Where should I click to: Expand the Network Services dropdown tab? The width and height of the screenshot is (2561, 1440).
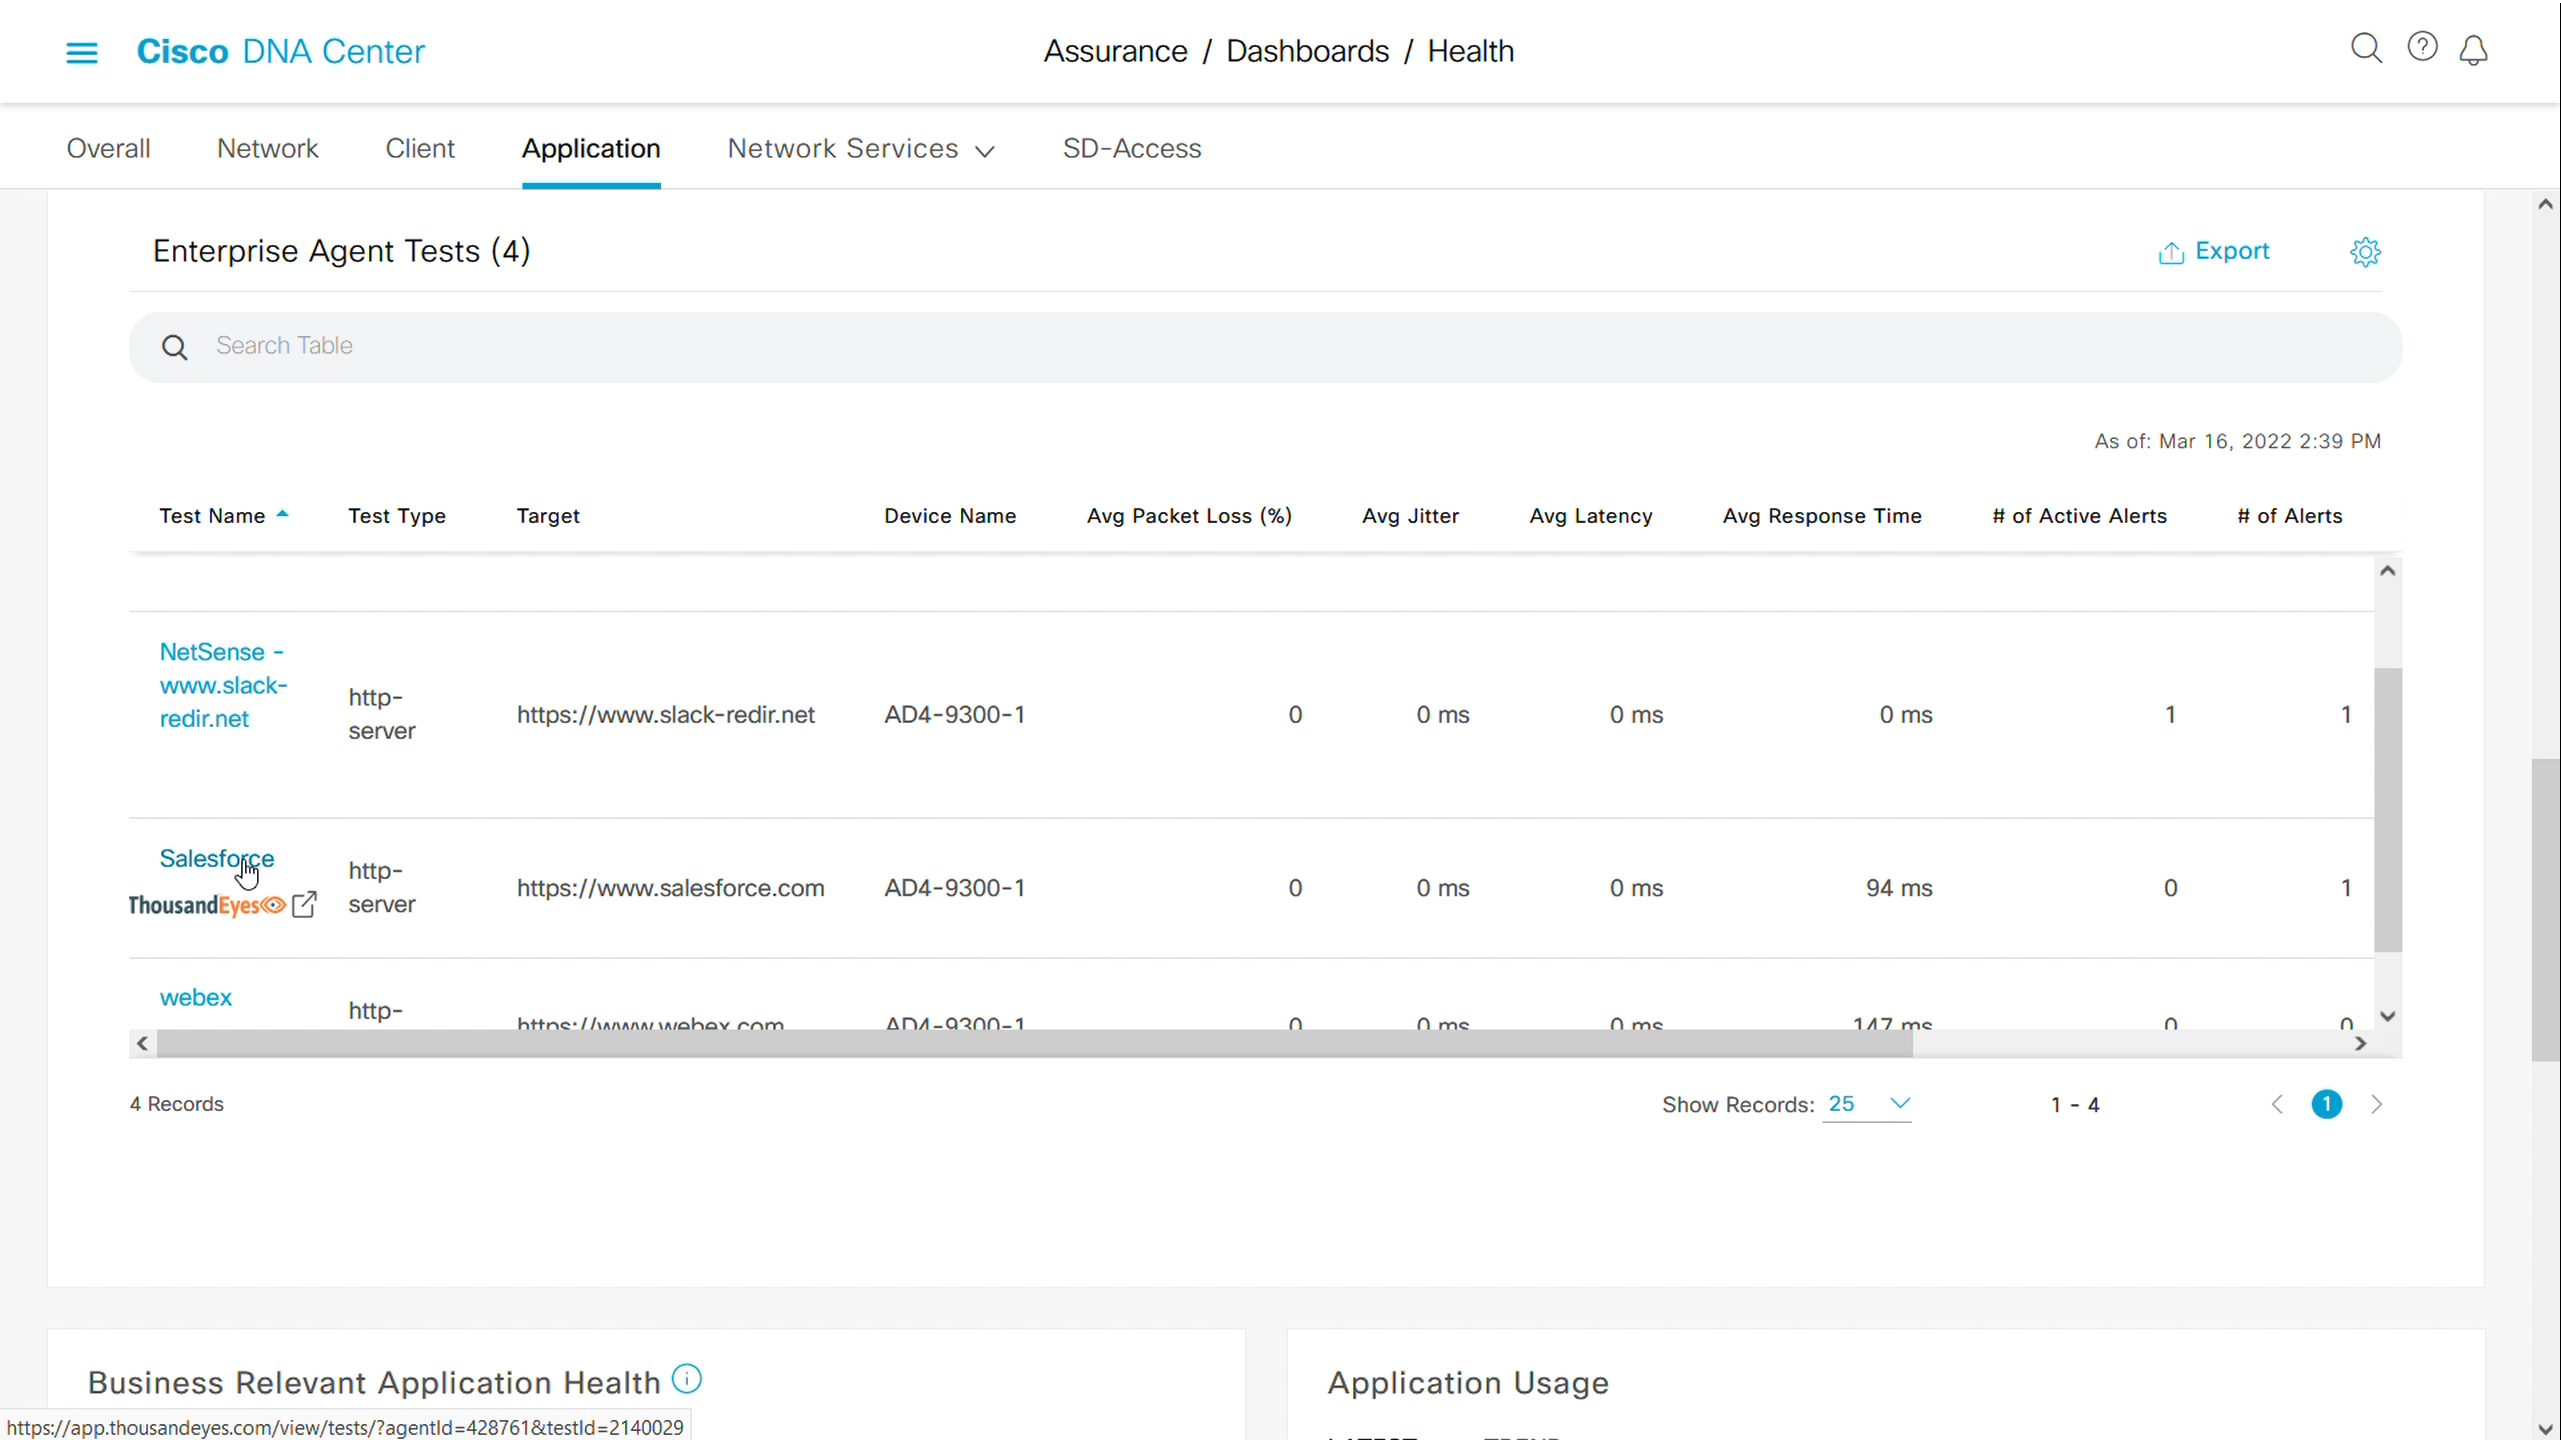[860, 149]
